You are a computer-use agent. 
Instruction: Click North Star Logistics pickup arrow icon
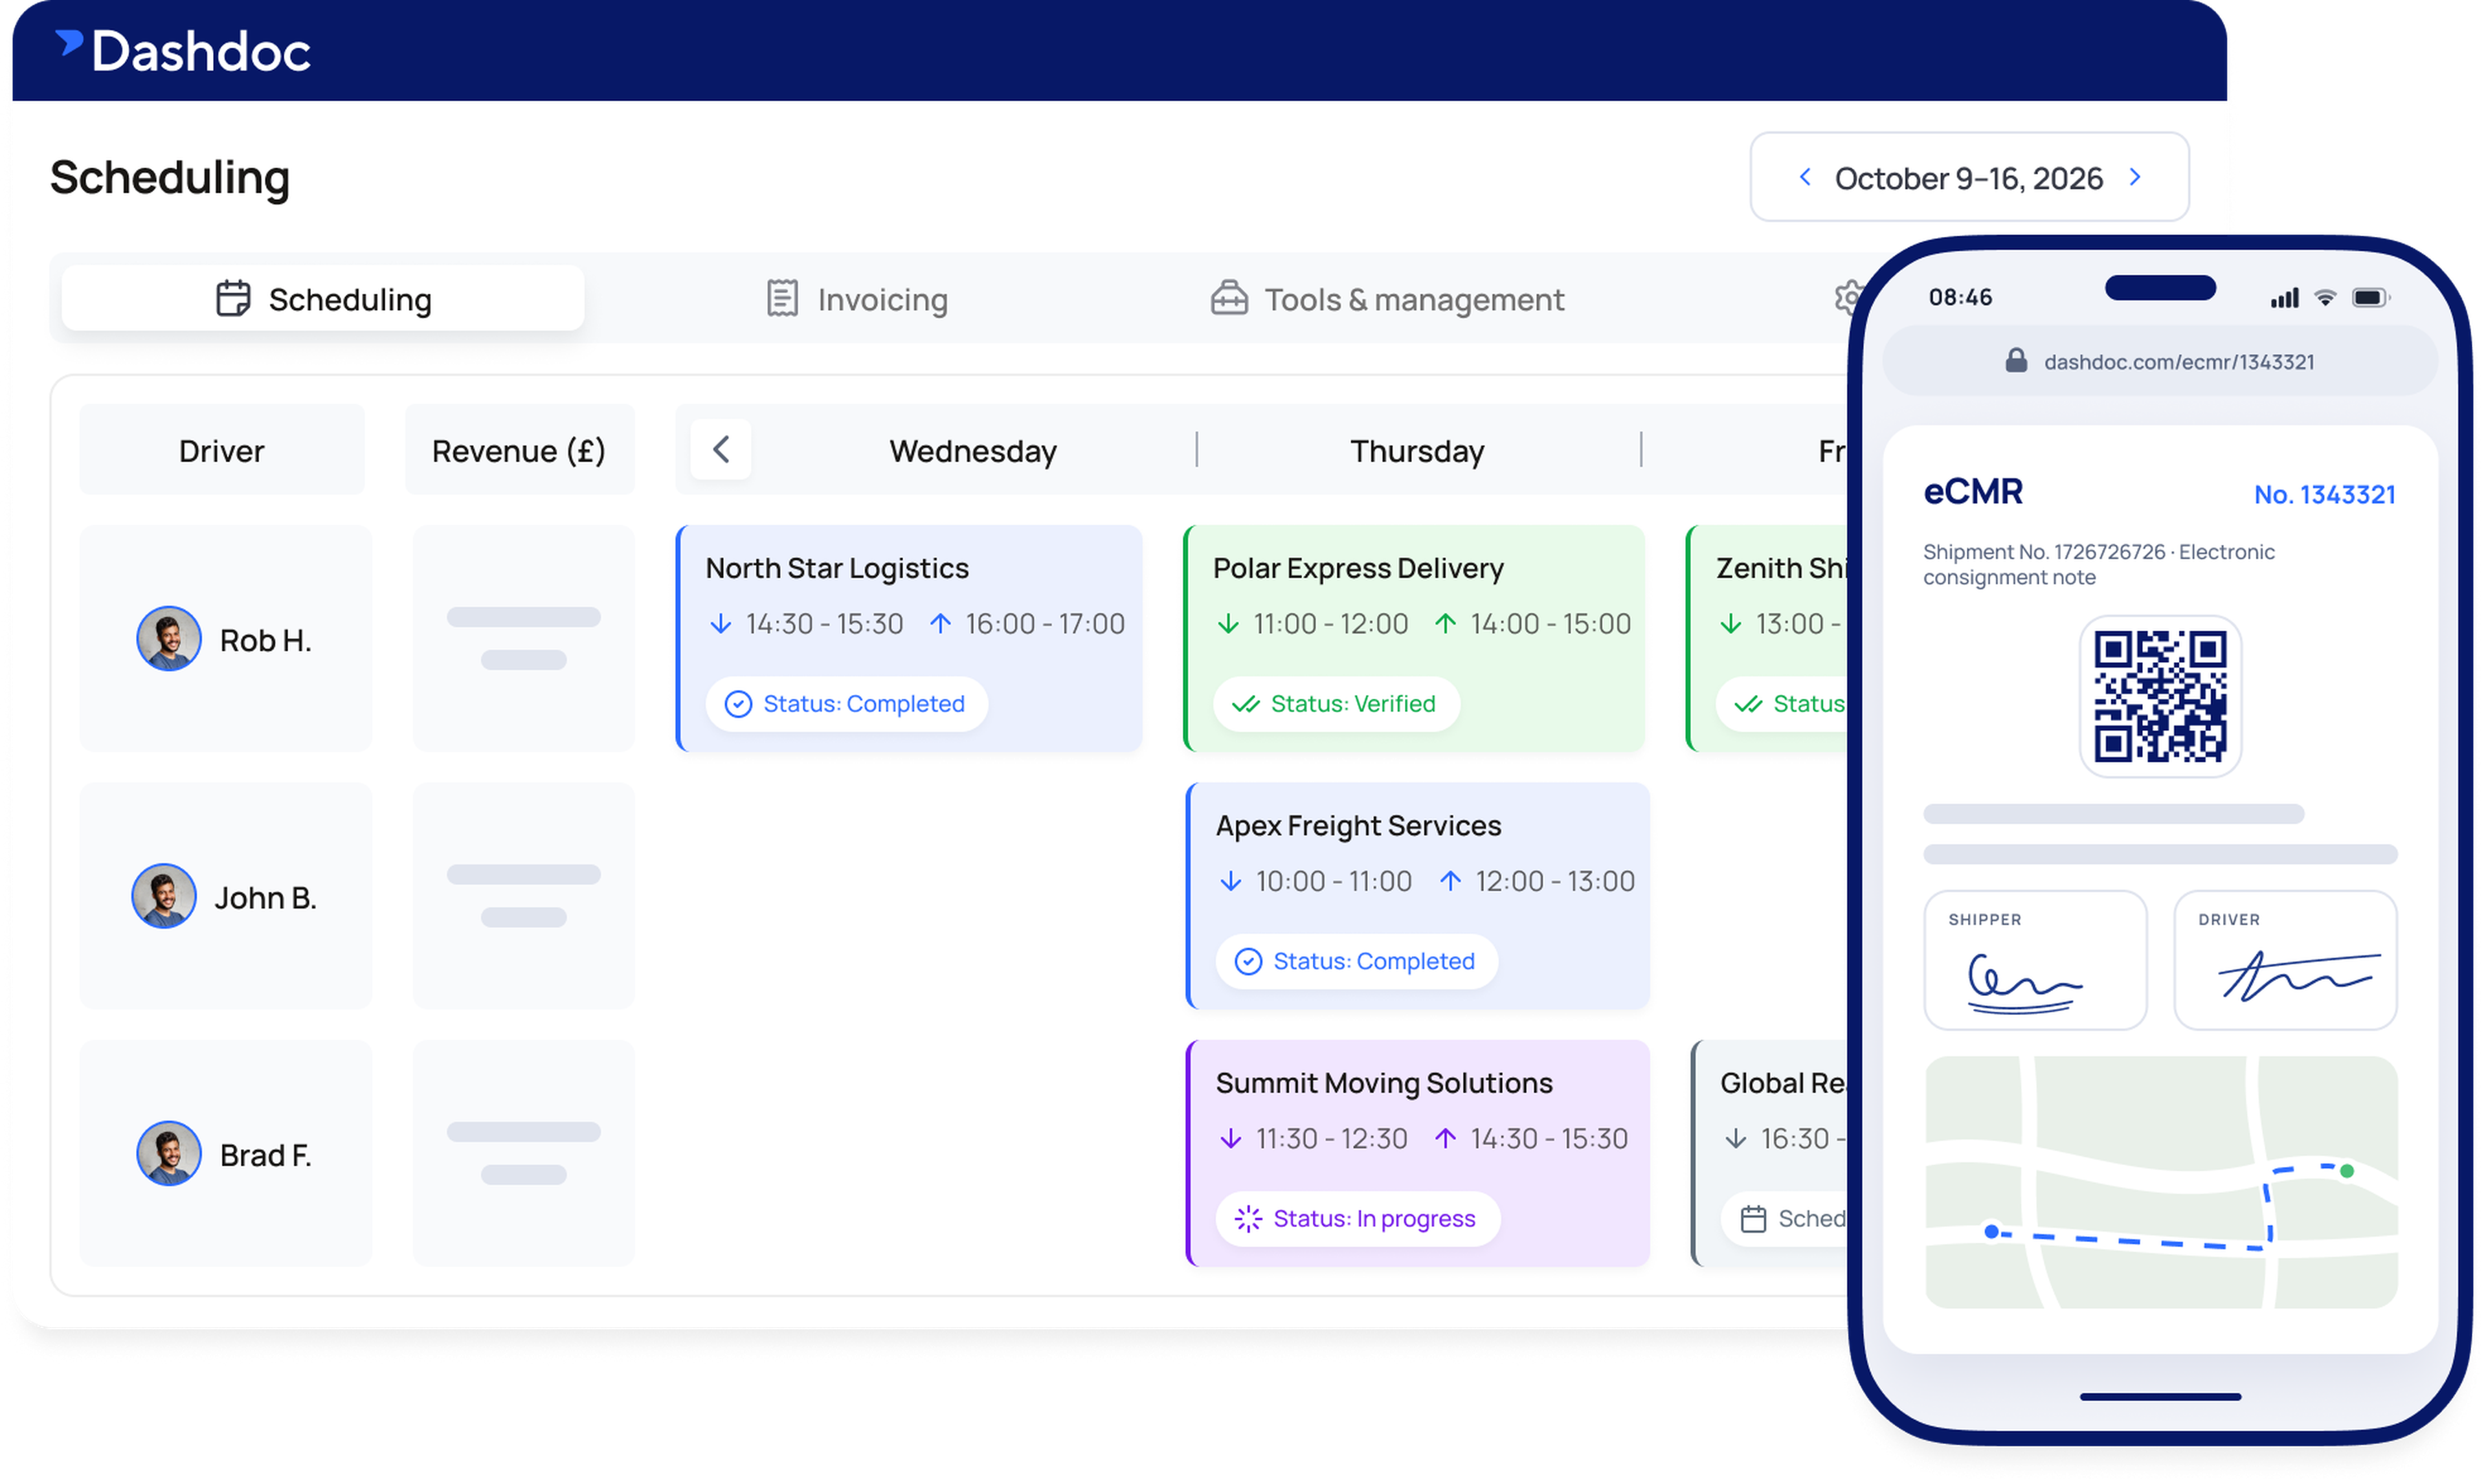coord(721,625)
